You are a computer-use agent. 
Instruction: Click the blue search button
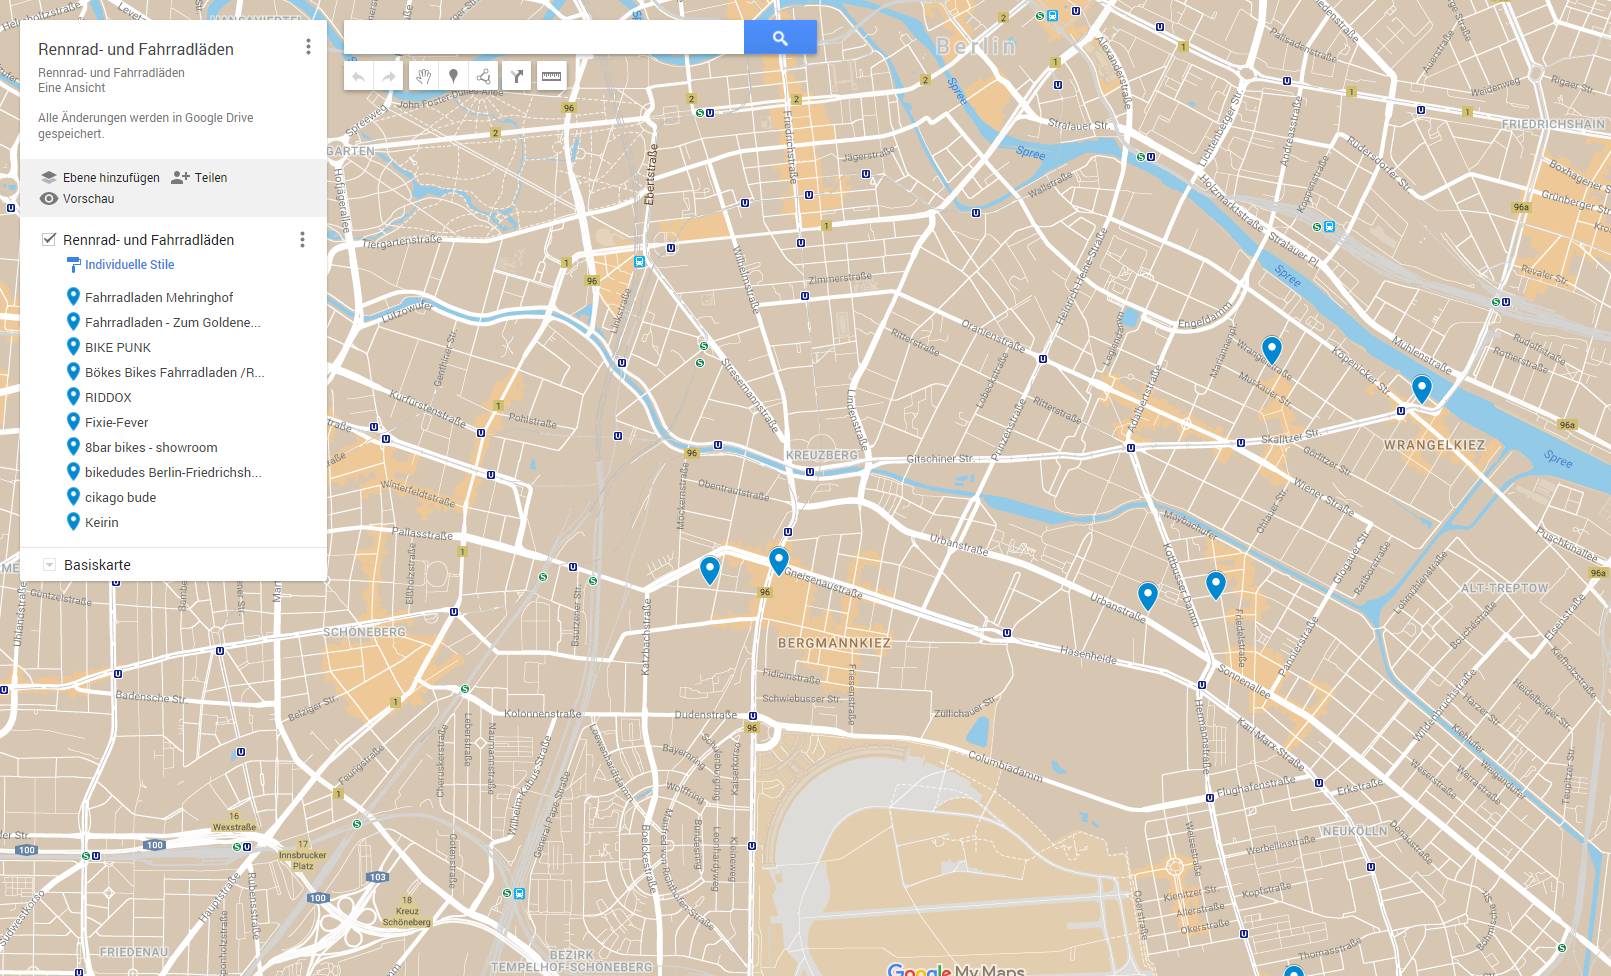click(780, 38)
